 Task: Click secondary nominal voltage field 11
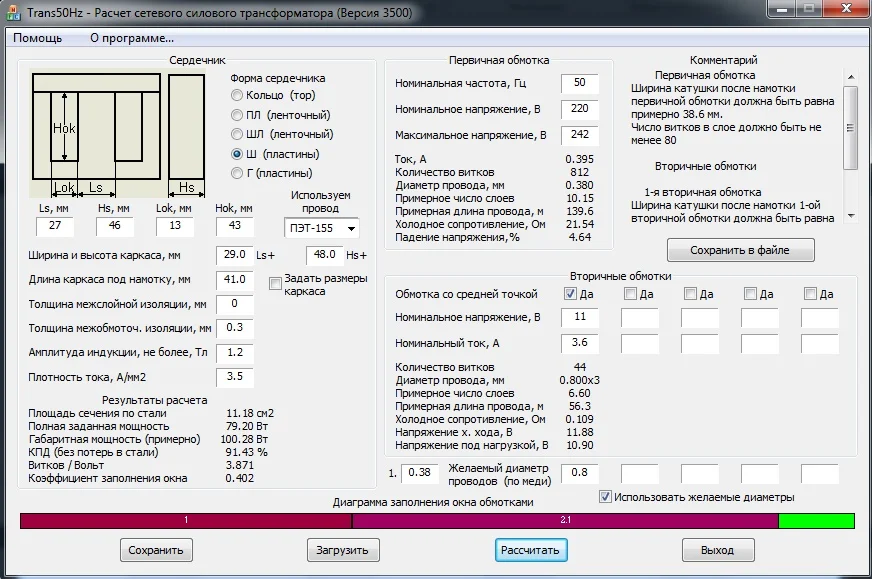[579, 317]
